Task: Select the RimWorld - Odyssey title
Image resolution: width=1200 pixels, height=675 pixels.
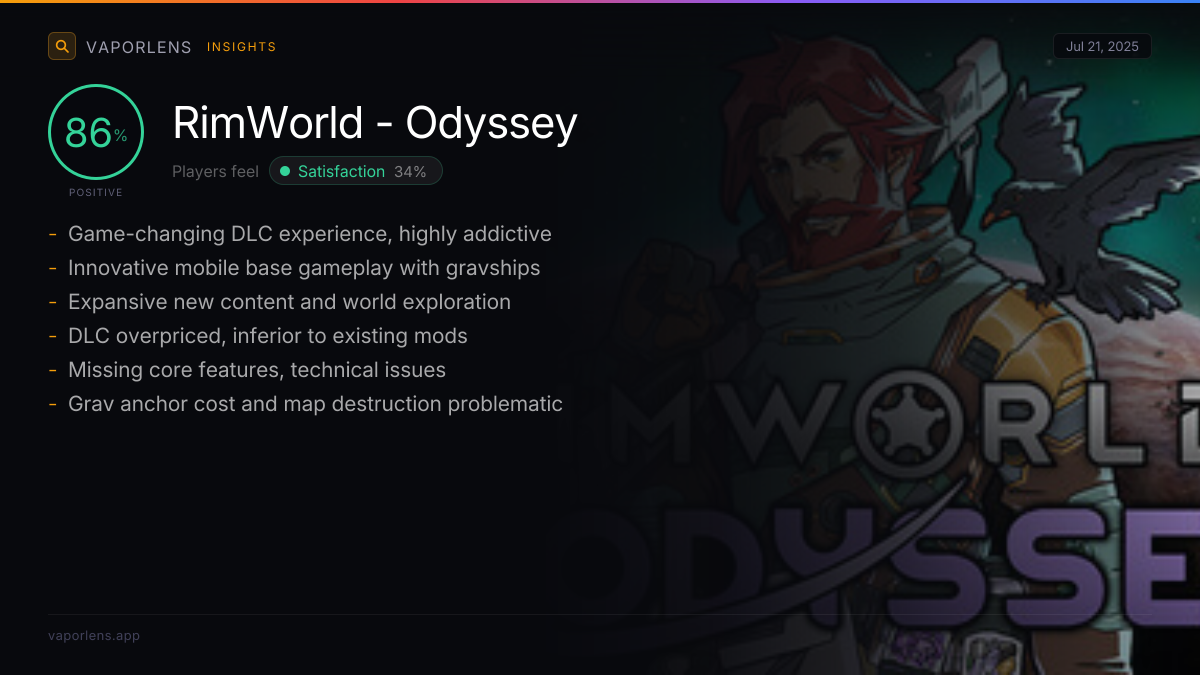Action: [x=375, y=123]
